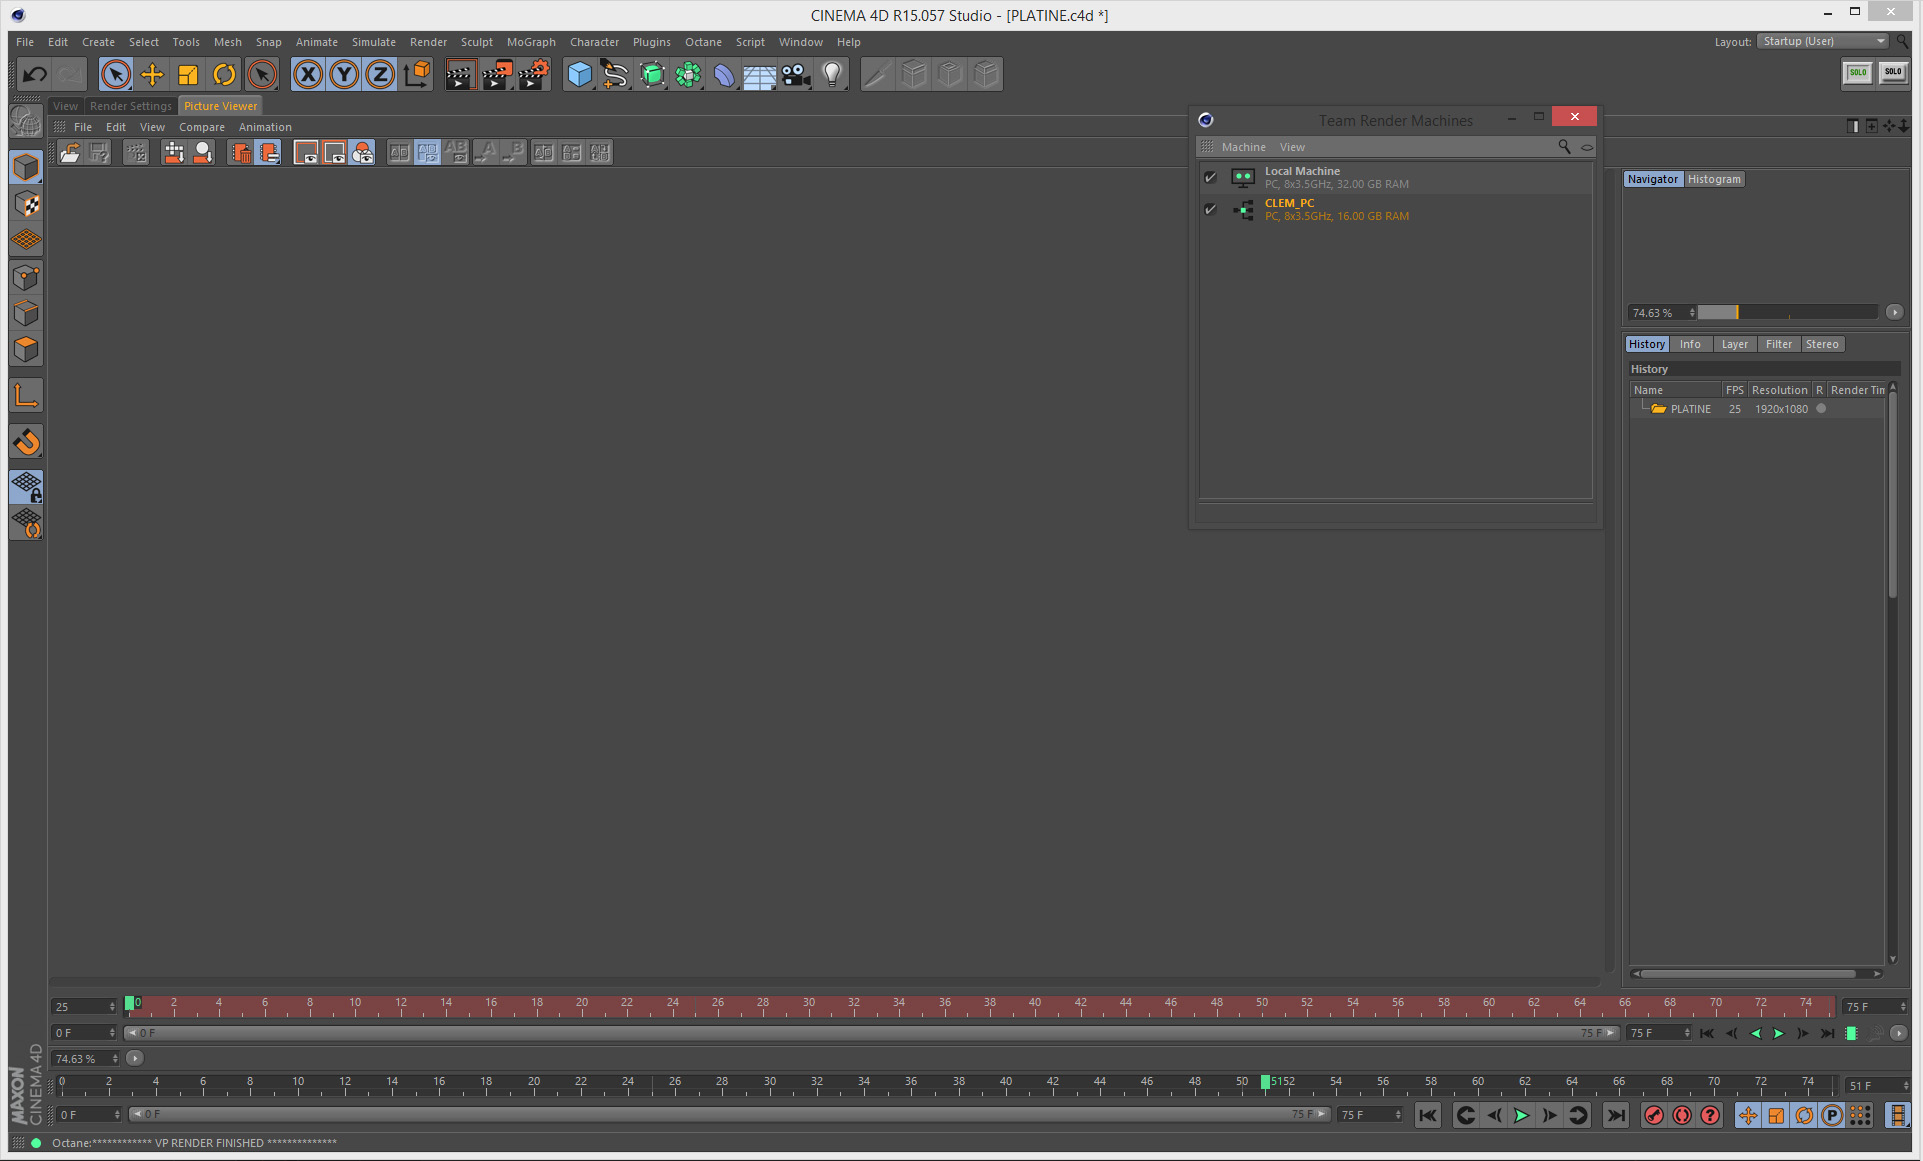Click the Light bulb object icon
This screenshot has width=1923, height=1161.
click(x=832, y=74)
